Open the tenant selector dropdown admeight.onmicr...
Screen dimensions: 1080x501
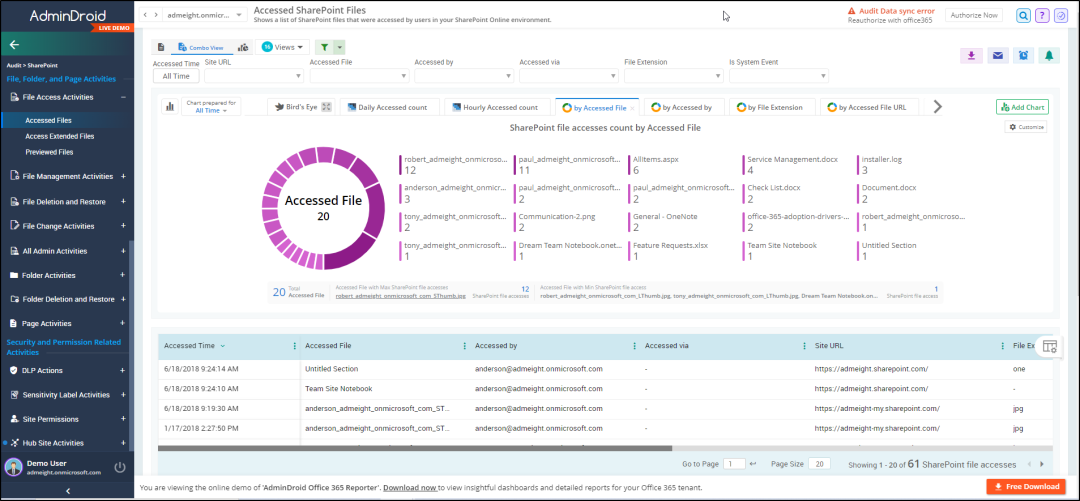pyautogui.click(x=205, y=14)
